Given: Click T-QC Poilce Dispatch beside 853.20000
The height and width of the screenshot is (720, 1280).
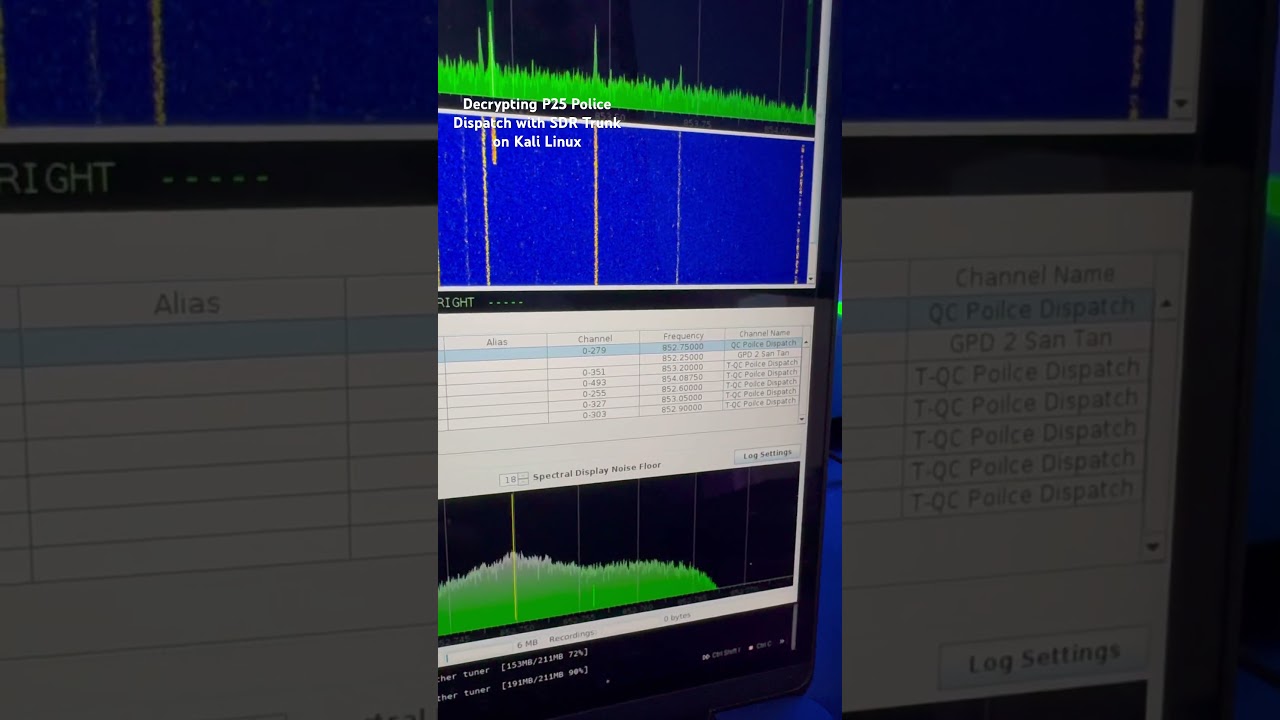Looking at the screenshot, I should tap(762, 364).
